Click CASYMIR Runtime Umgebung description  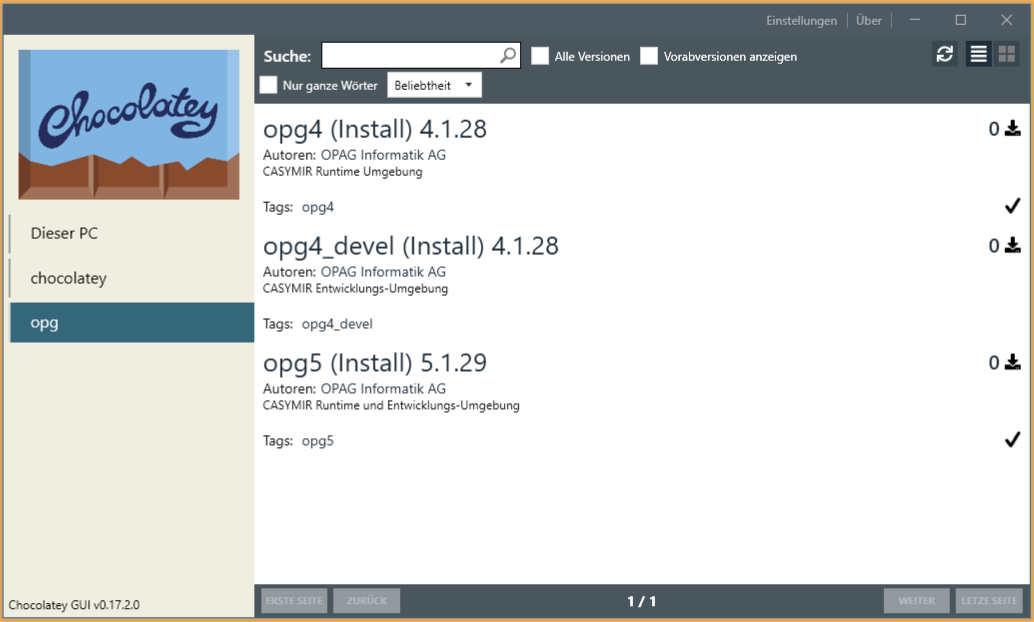(x=342, y=172)
